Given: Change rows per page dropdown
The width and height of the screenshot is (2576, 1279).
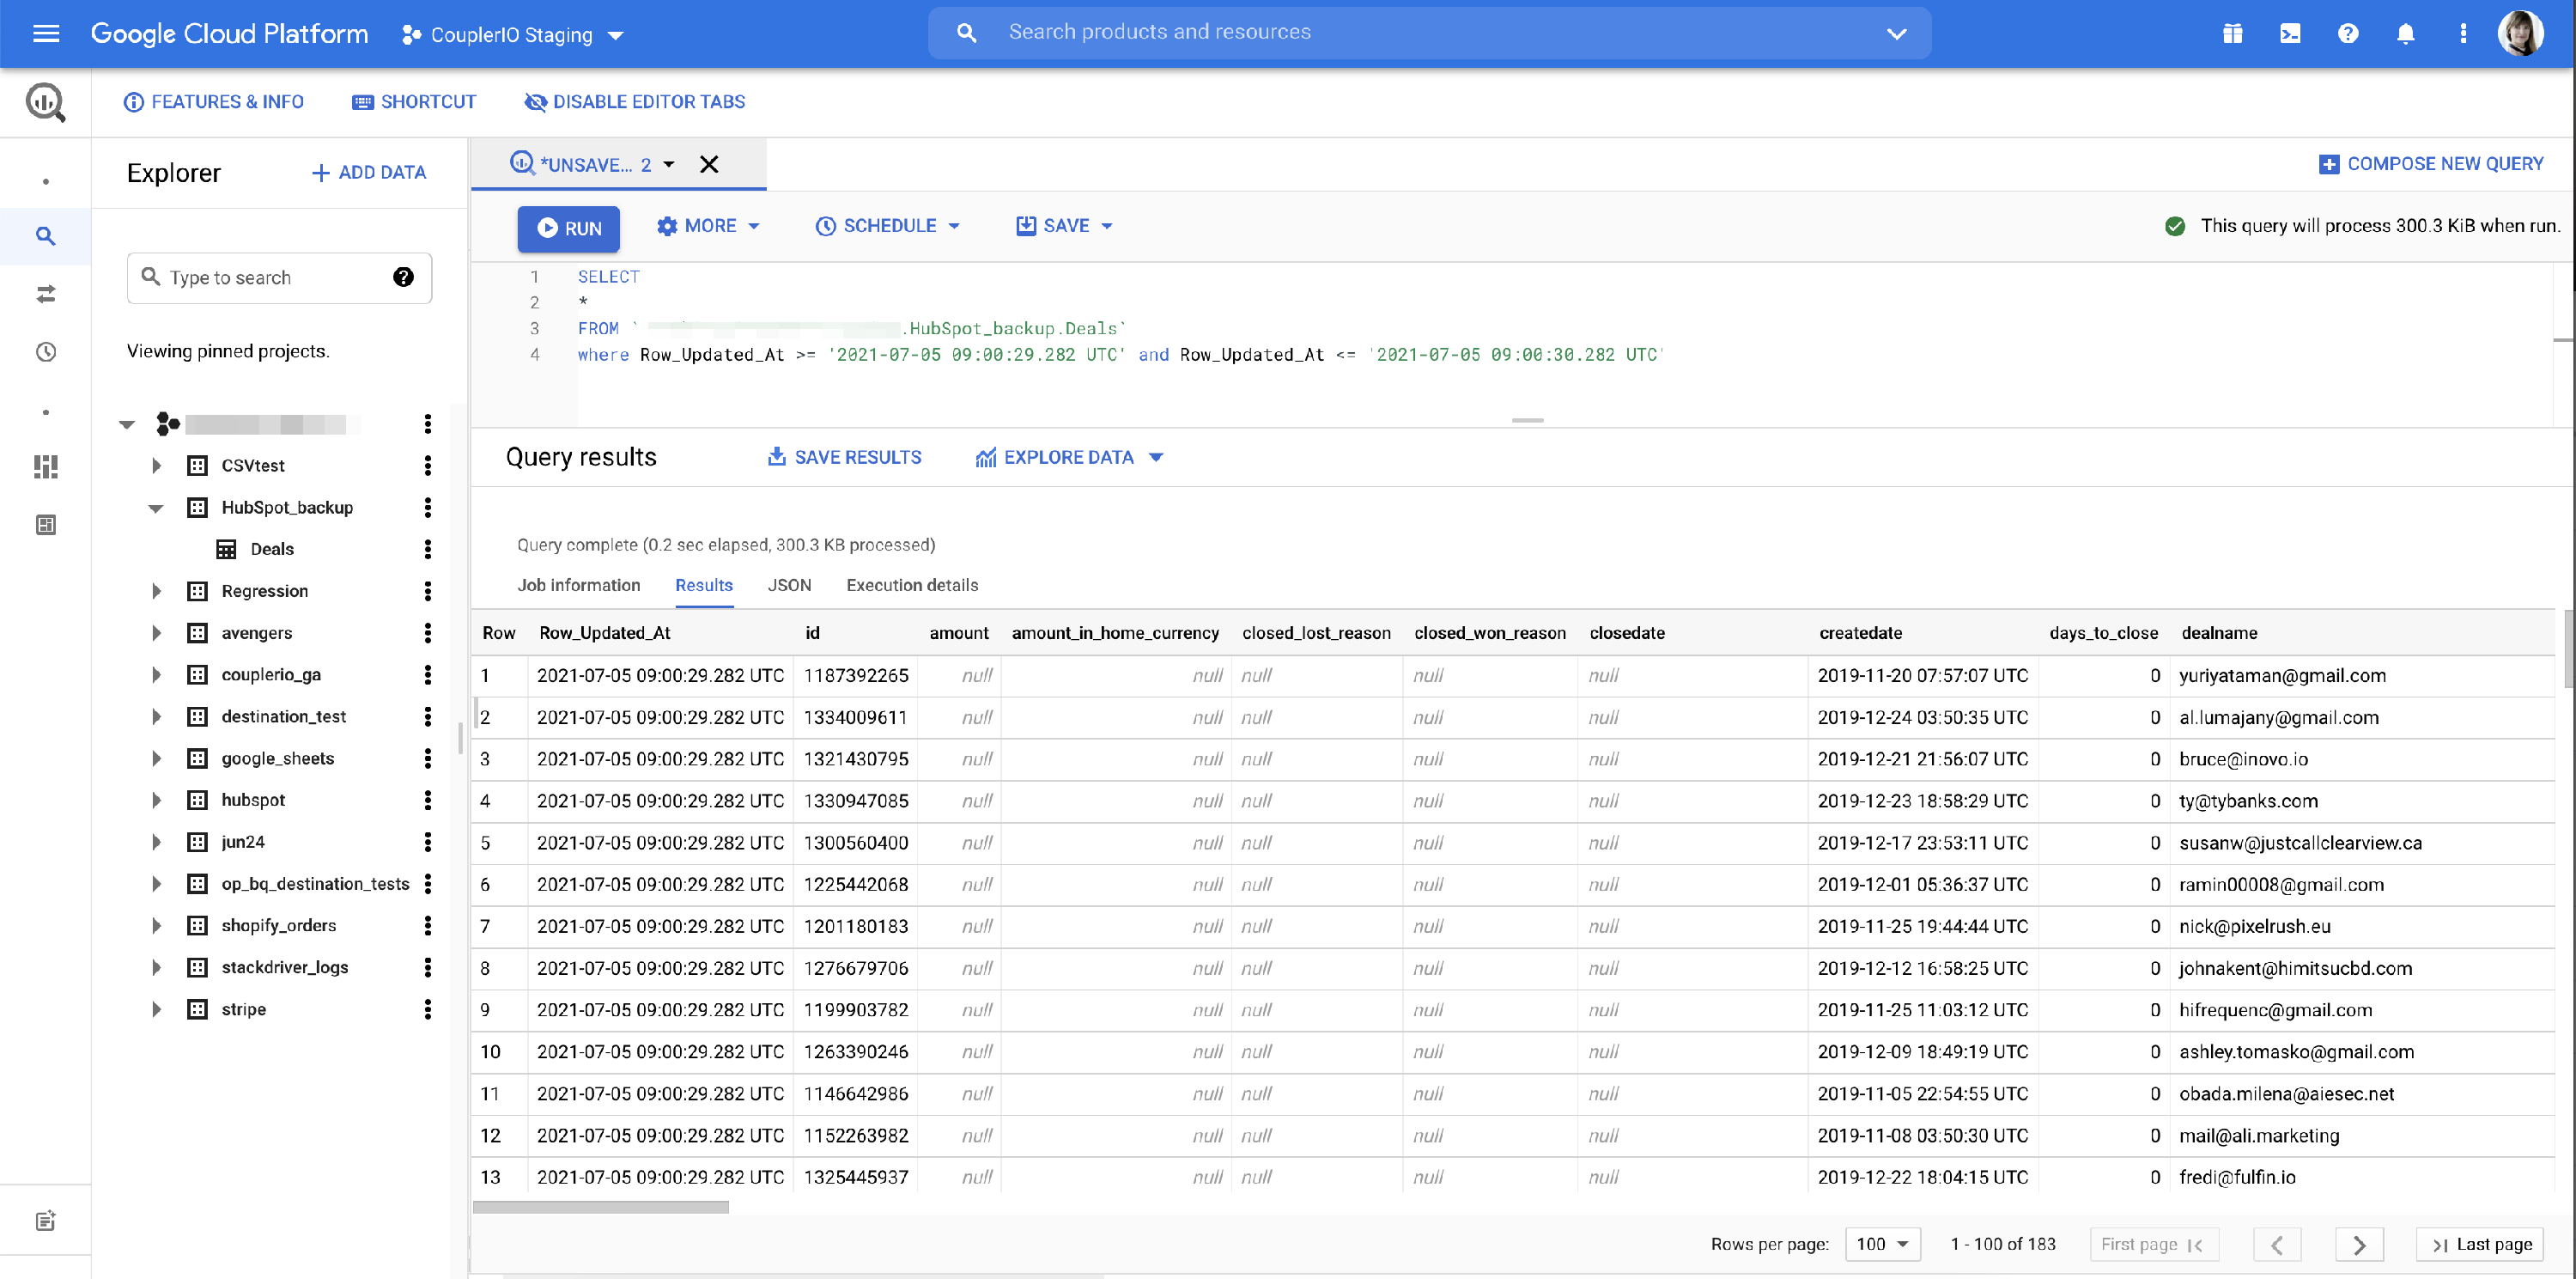Looking at the screenshot, I should 1882,1245.
